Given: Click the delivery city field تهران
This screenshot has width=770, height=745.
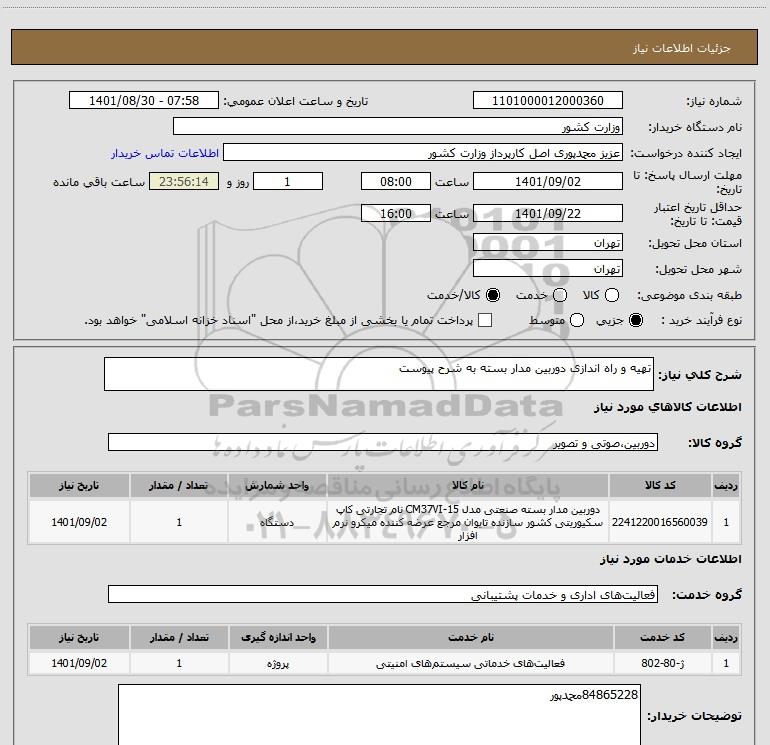Looking at the screenshot, I should tap(548, 269).
